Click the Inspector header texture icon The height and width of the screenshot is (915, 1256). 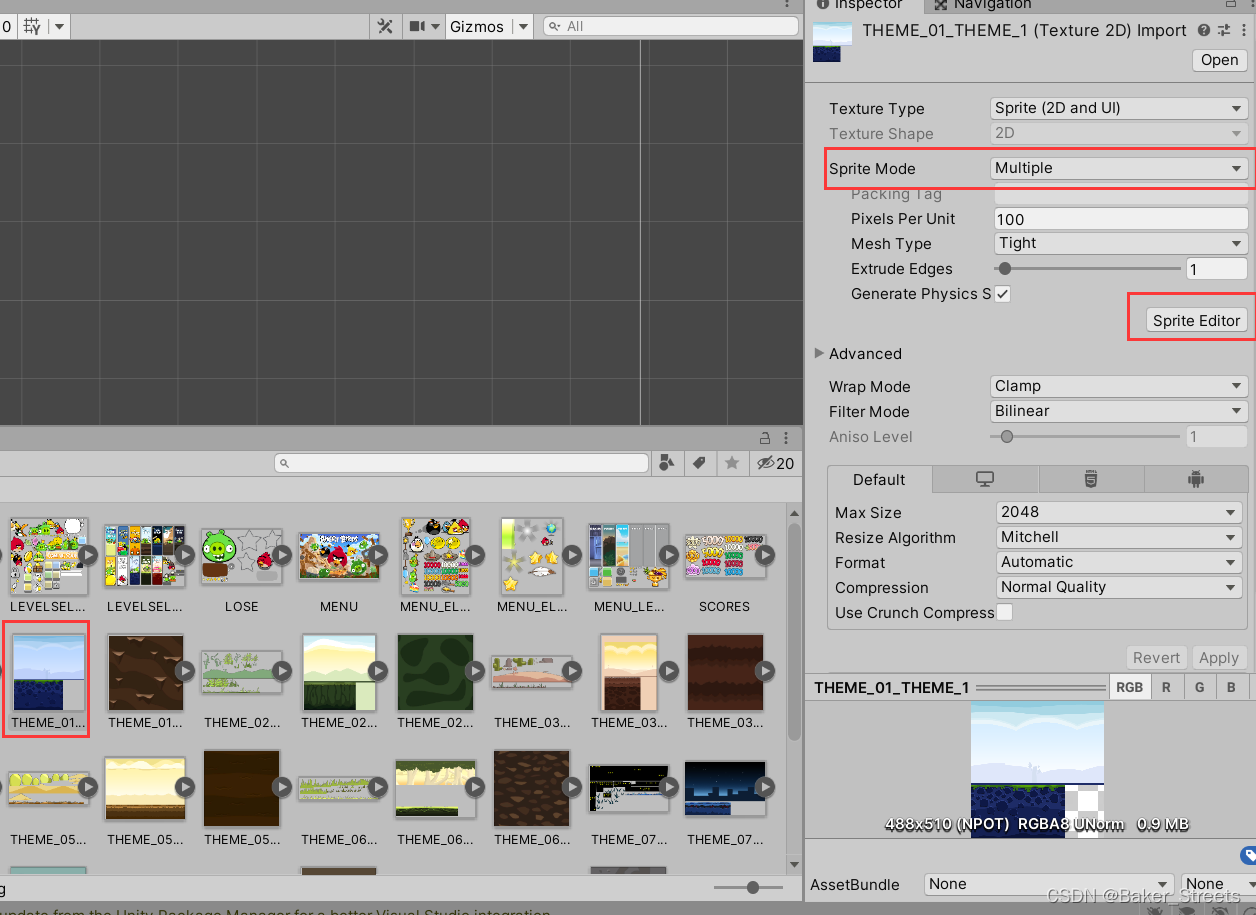[x=832, y=40]
